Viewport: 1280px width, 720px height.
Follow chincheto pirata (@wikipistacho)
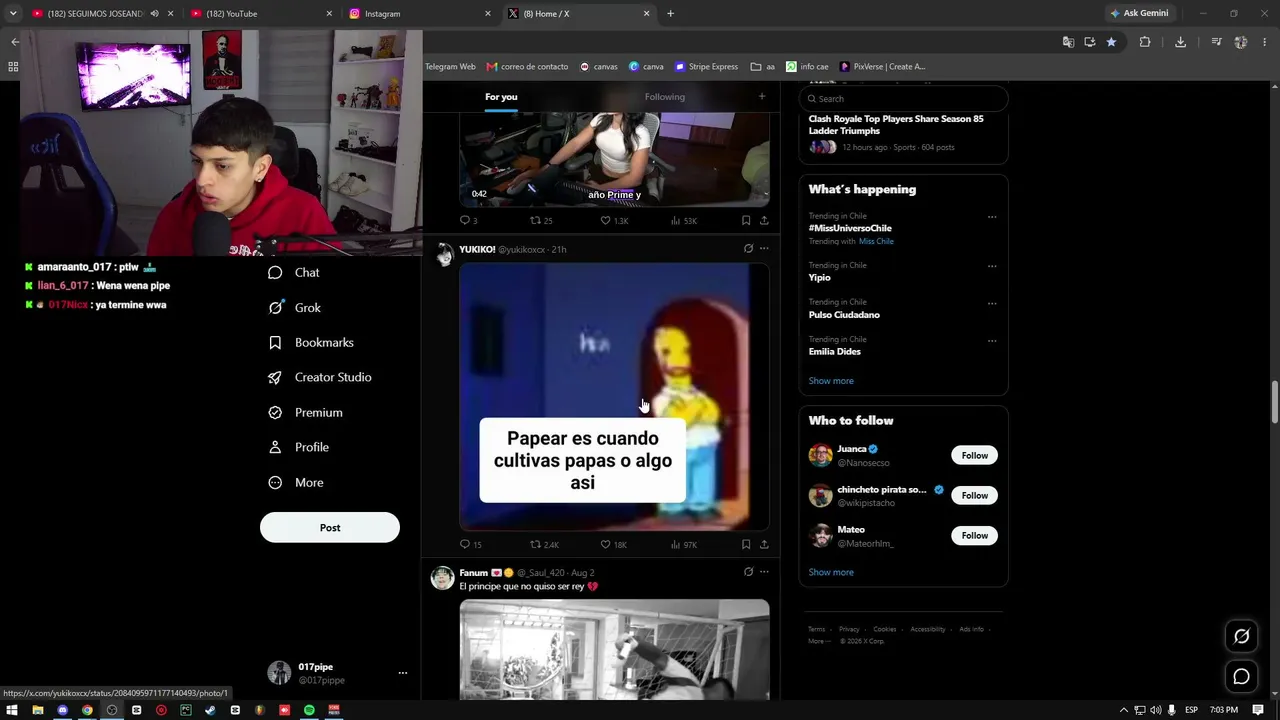(974, 496)
